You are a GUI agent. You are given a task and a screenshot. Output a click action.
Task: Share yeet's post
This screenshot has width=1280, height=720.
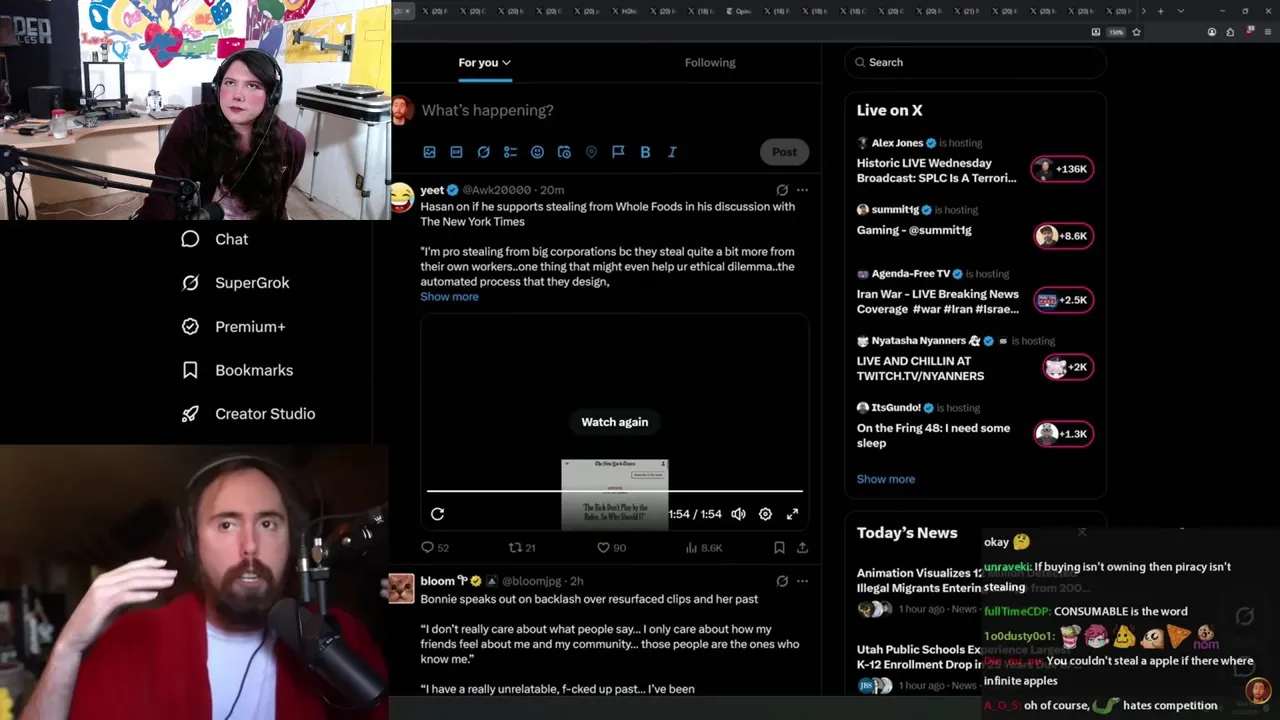(802, 548)
